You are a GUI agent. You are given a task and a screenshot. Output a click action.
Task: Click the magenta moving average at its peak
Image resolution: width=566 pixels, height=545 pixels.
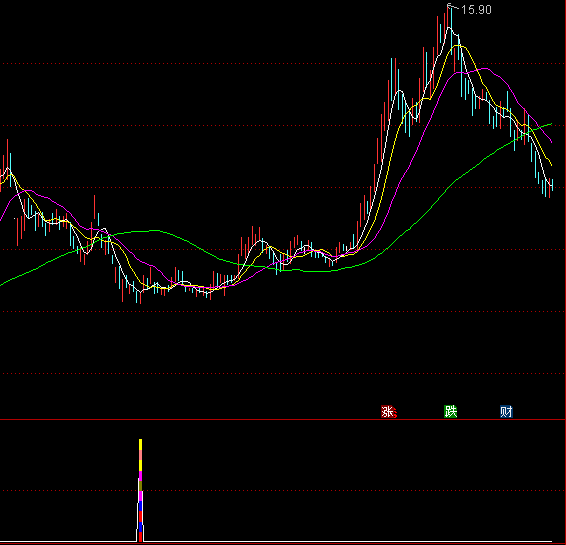[484, 68]
